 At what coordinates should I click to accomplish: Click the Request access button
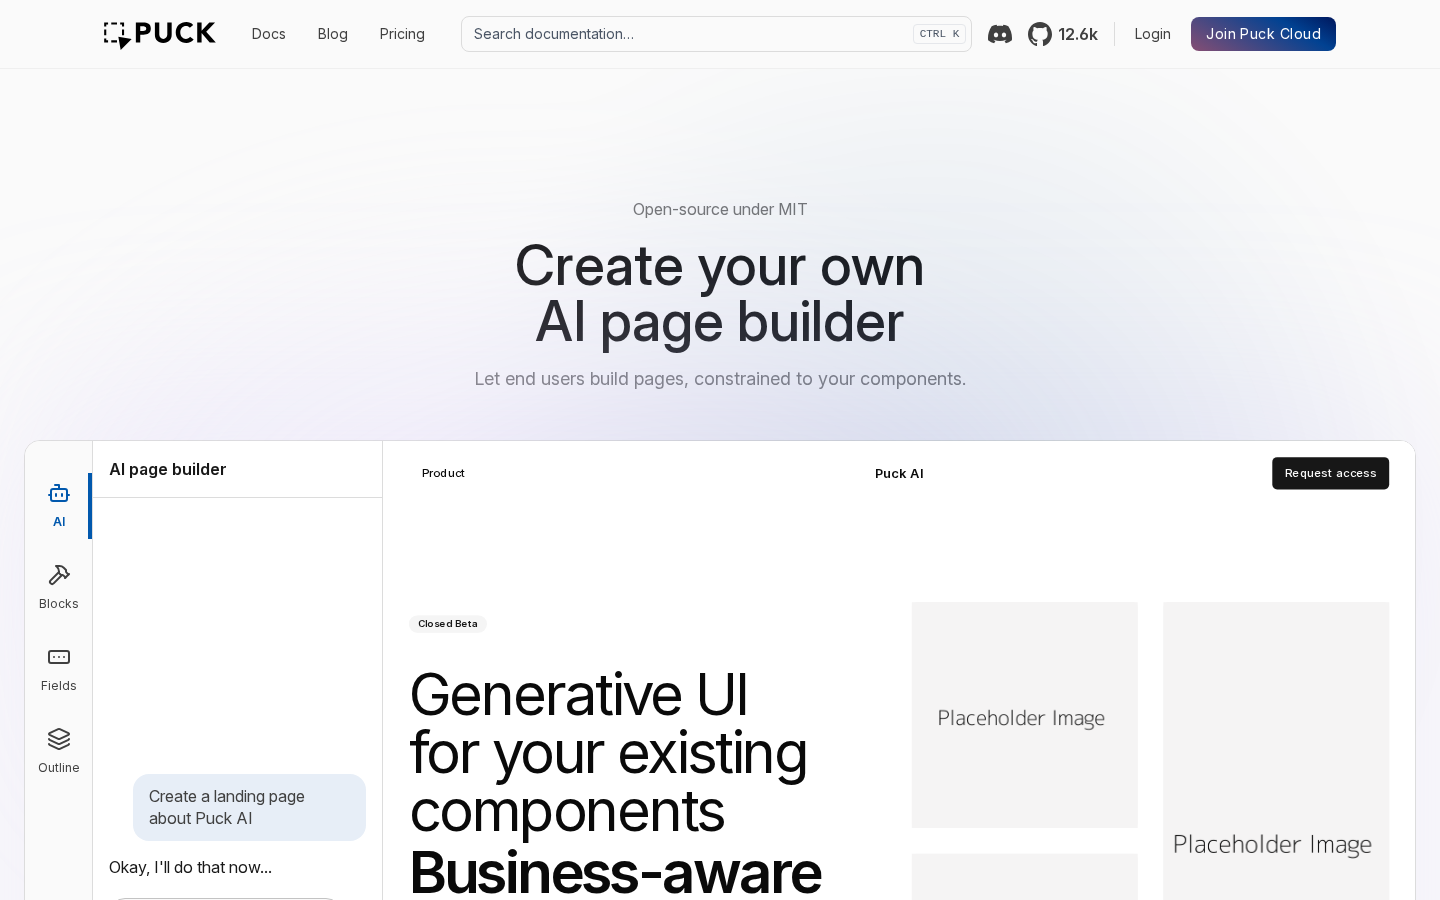(1330, 473)
